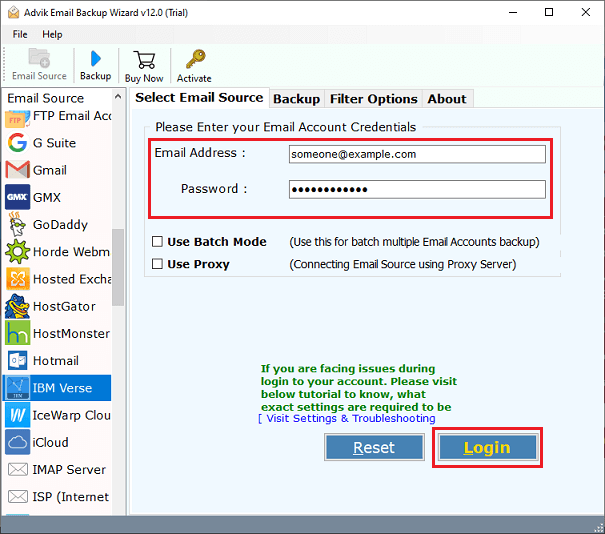
Task: Enable the Use Proxy checkbox
Action: click(x=157, y=264)
